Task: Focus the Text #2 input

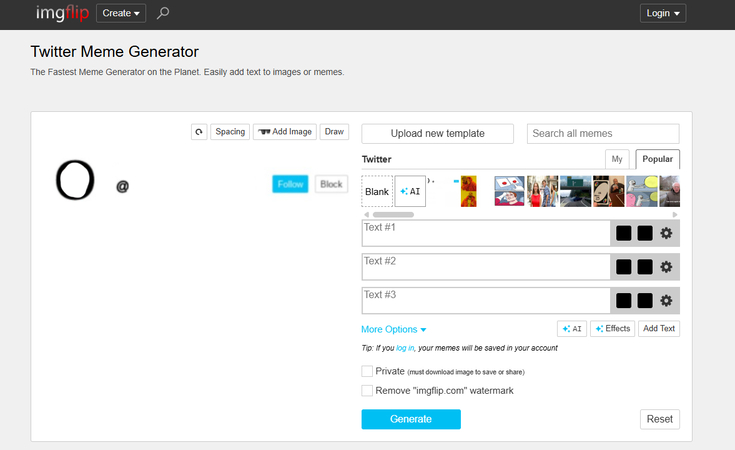Action: point(486,267)
